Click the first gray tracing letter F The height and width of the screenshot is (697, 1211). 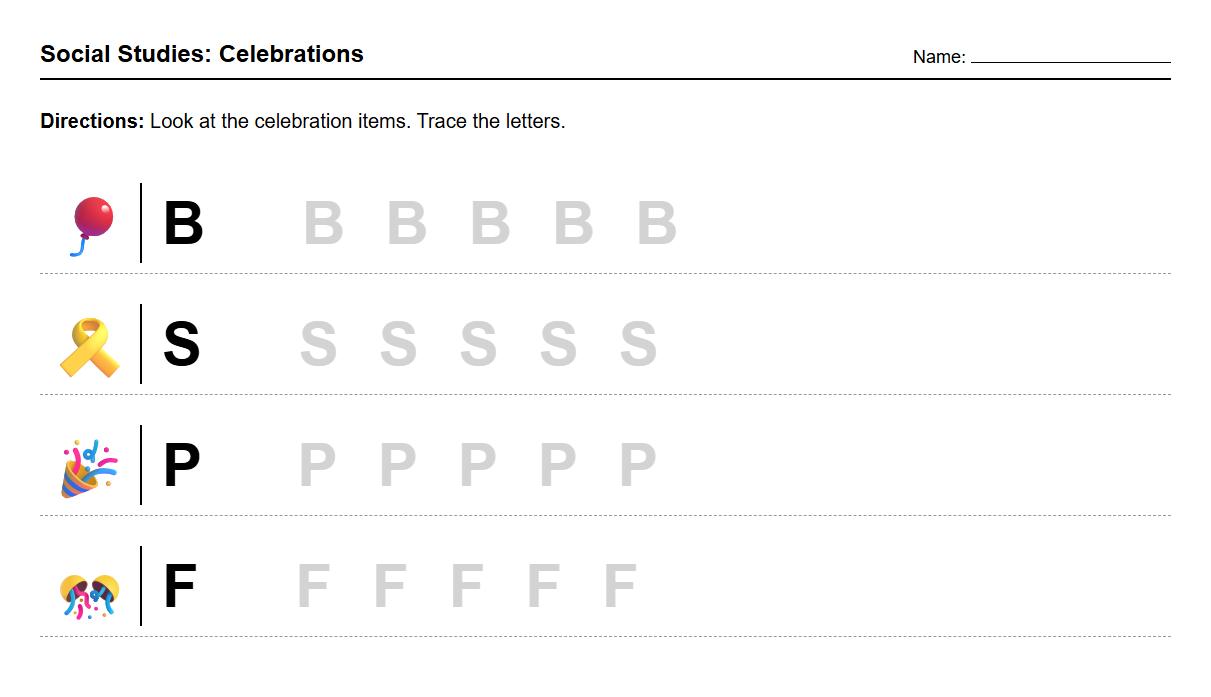coord(313,587)
